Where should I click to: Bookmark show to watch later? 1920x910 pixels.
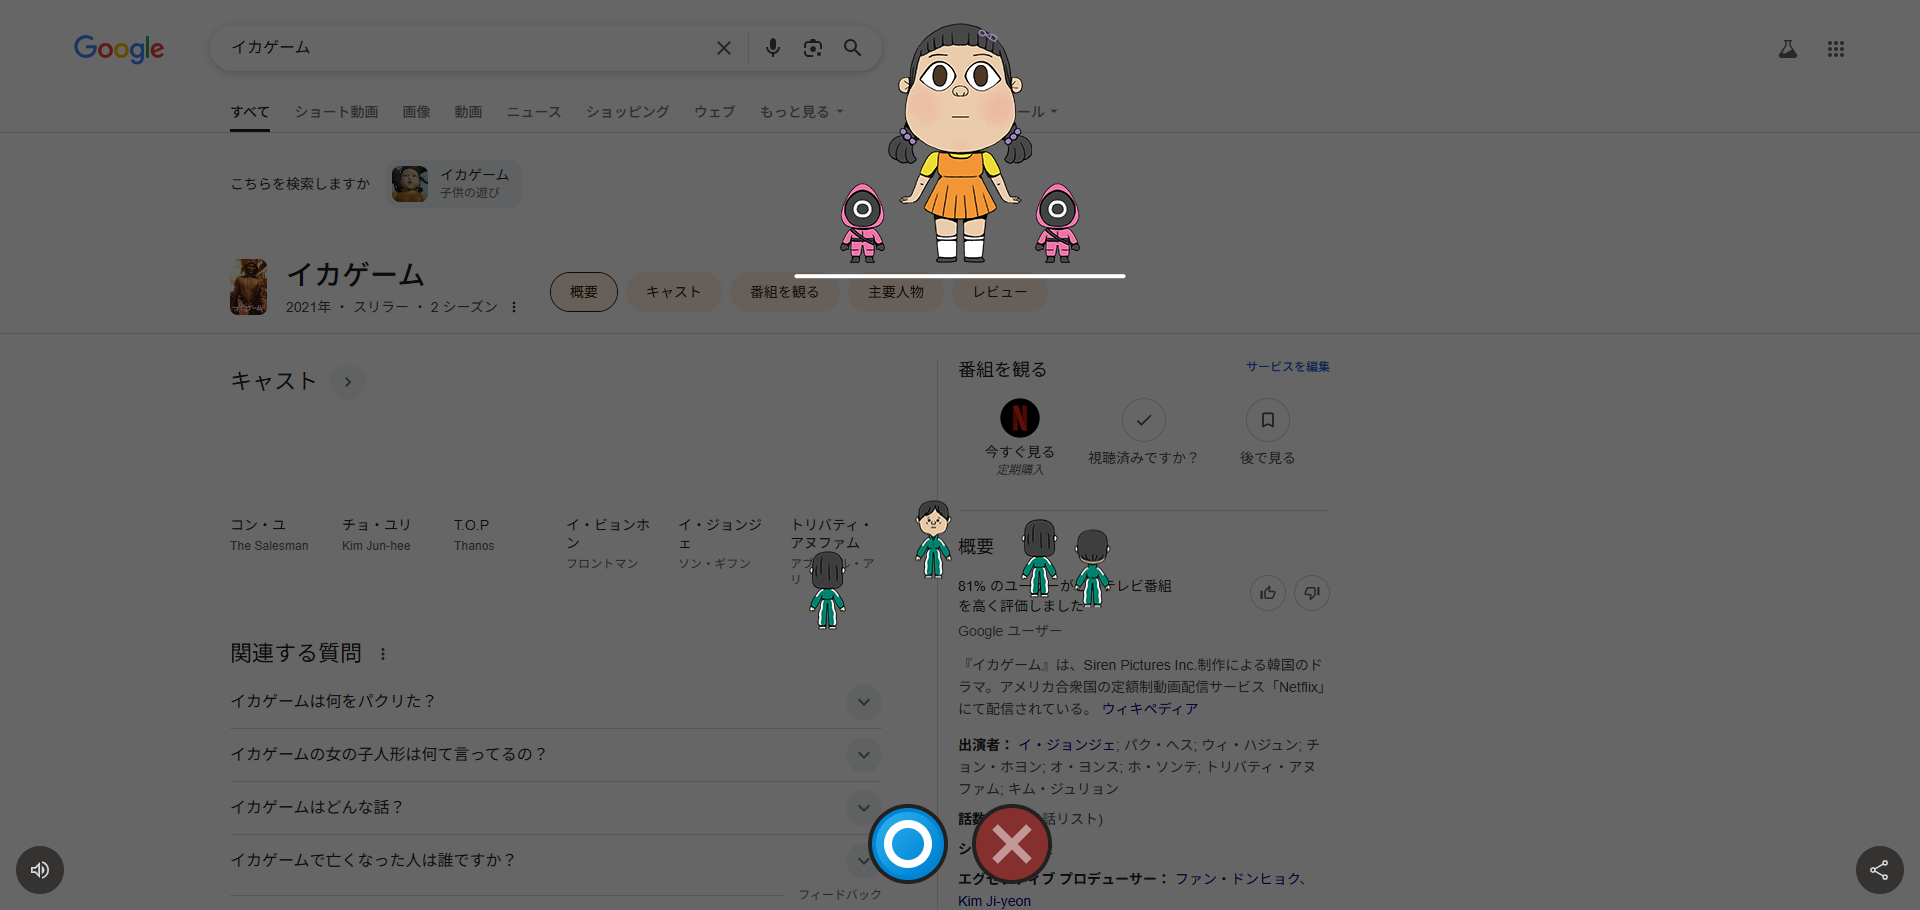[x=1268, y=420]
